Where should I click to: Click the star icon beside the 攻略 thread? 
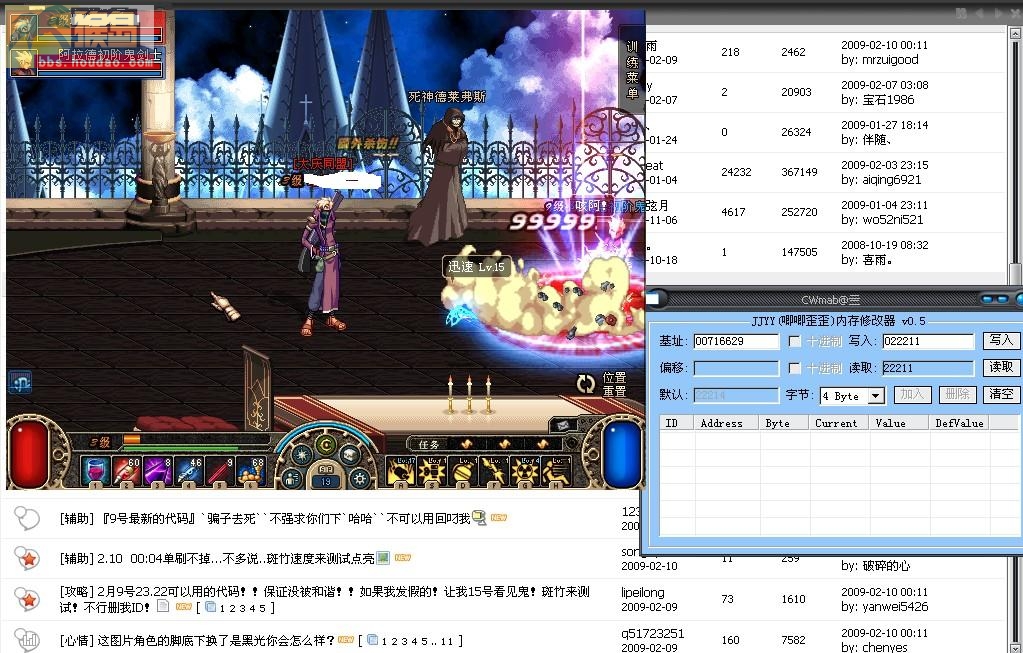pos(27,599)
